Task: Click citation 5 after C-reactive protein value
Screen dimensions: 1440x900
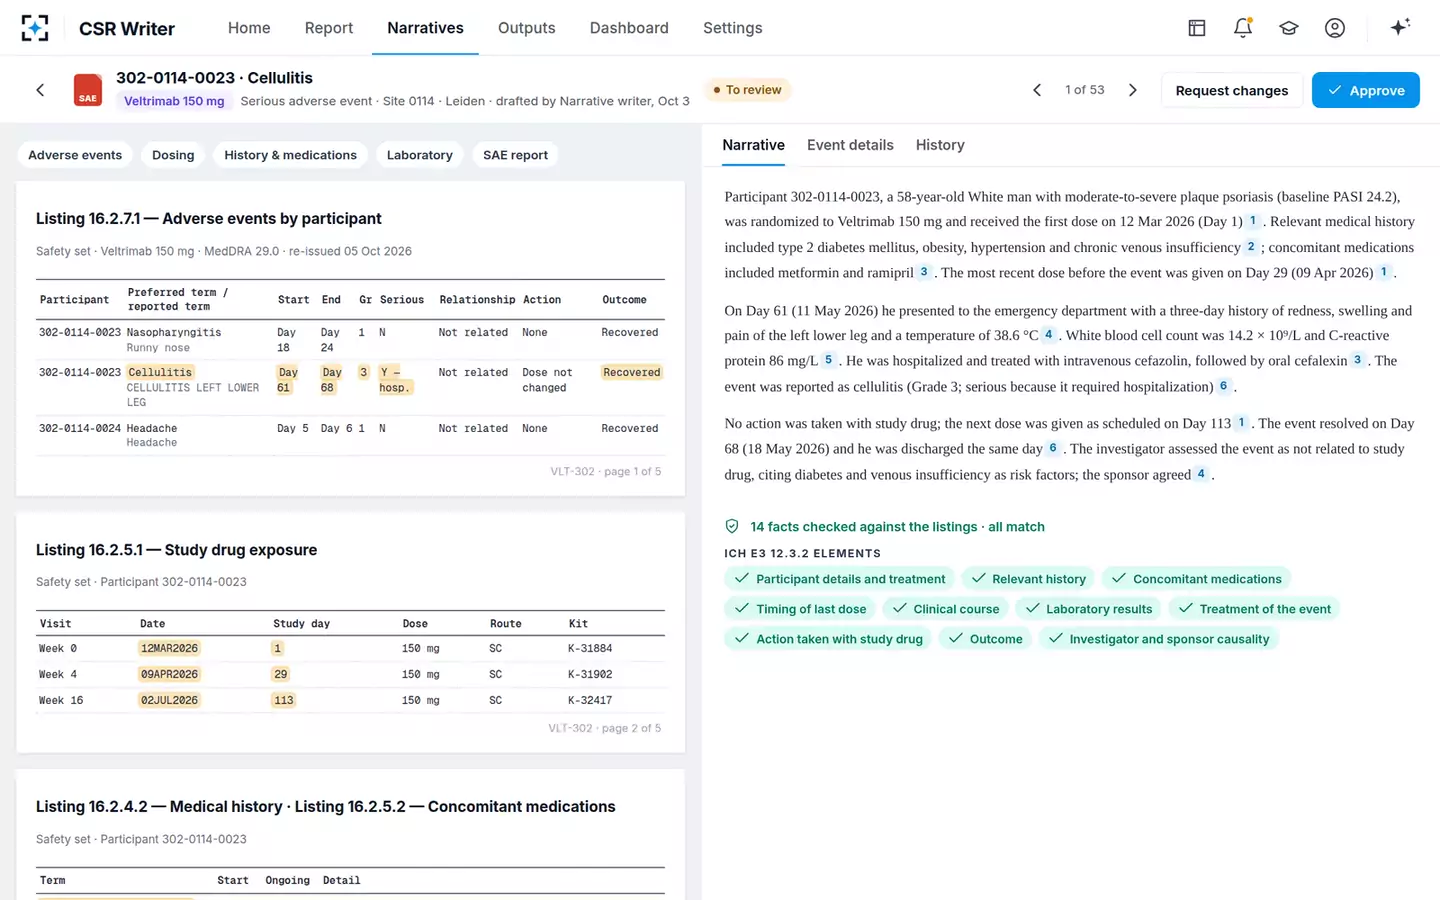Action: coord(829,360)
